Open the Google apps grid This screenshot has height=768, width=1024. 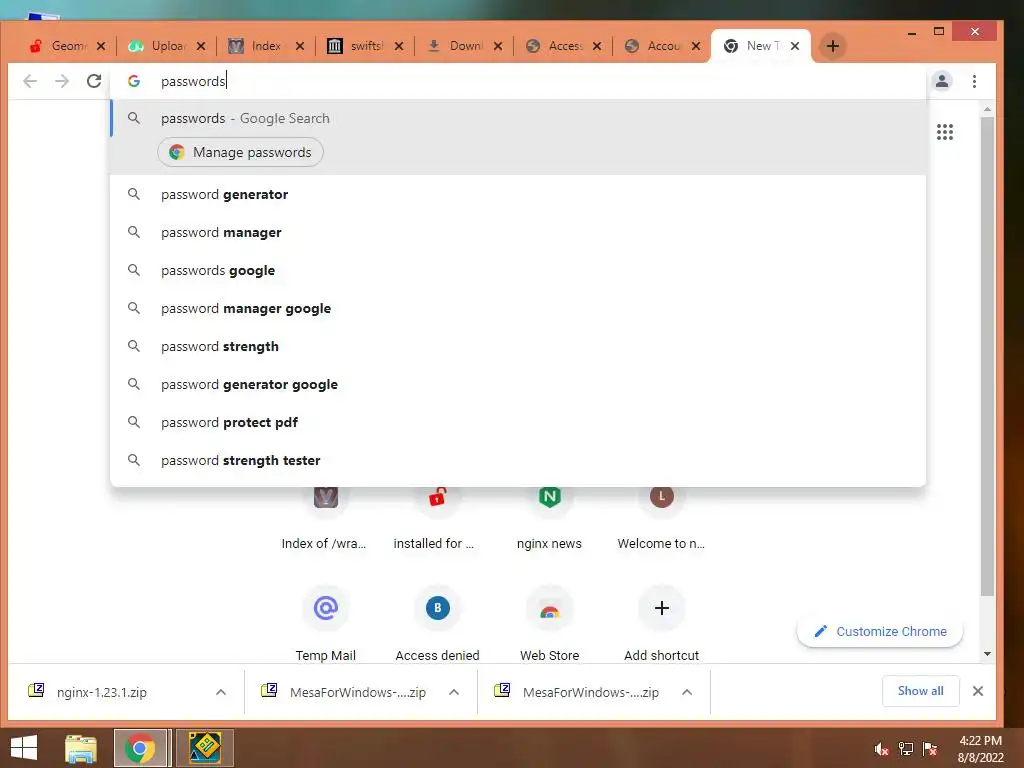click(944, 132)
